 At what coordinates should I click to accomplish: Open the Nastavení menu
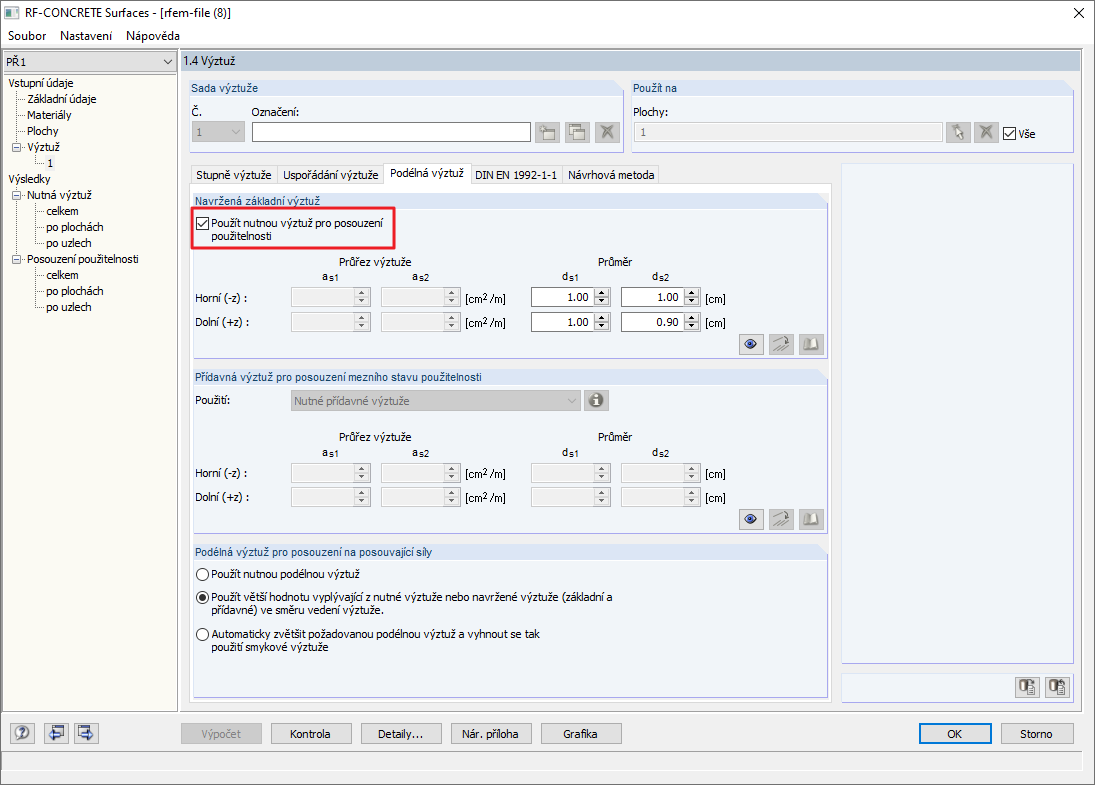click(85, 36)
